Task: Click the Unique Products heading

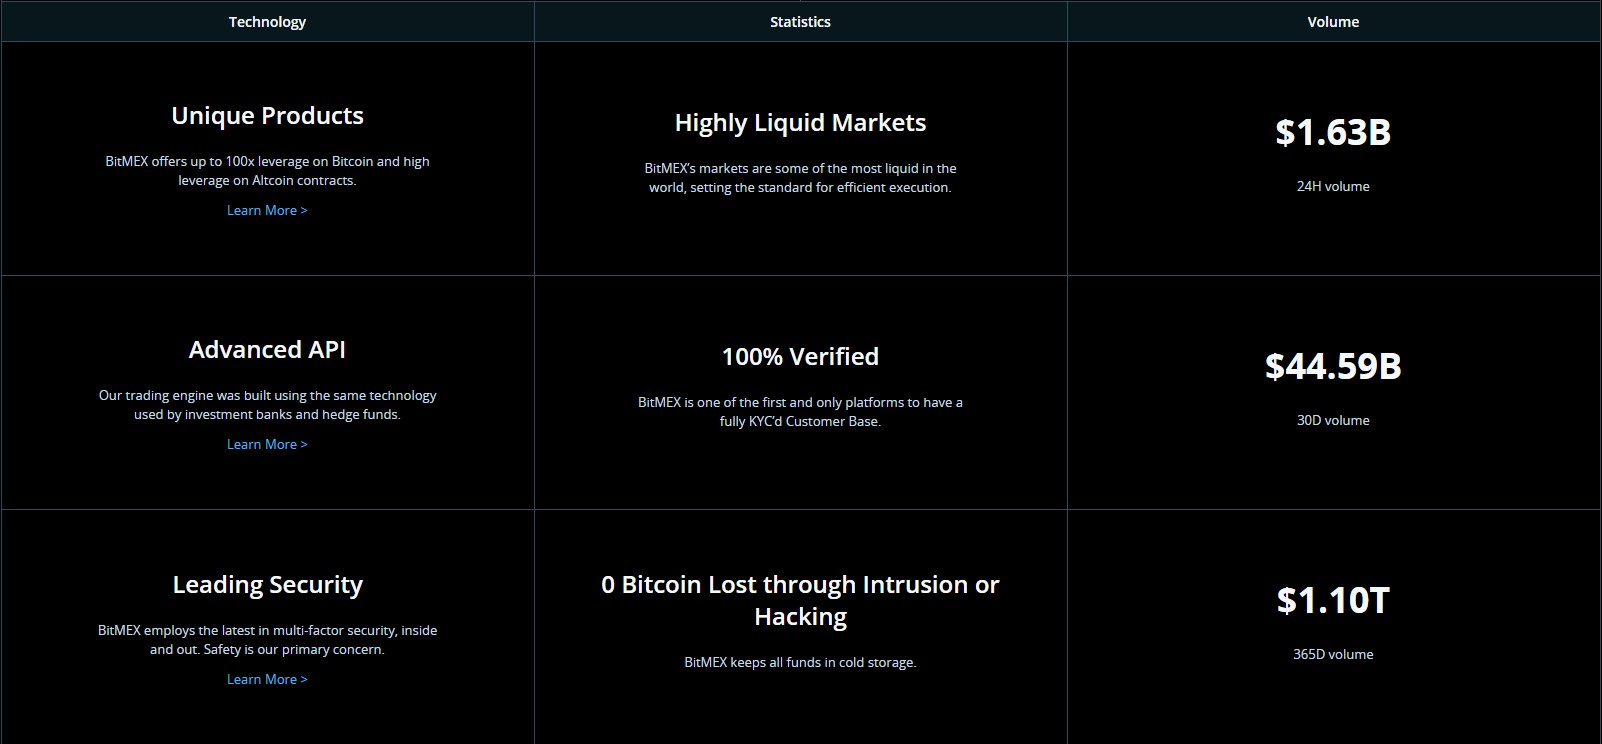Action: tap(267, 116)
